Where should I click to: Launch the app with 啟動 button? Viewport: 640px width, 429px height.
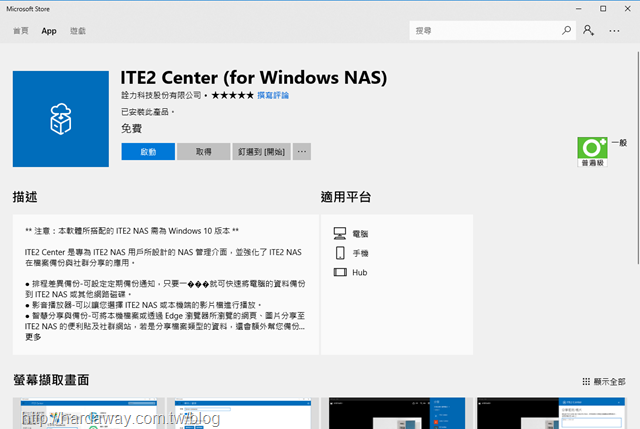(x=148, y=152)
